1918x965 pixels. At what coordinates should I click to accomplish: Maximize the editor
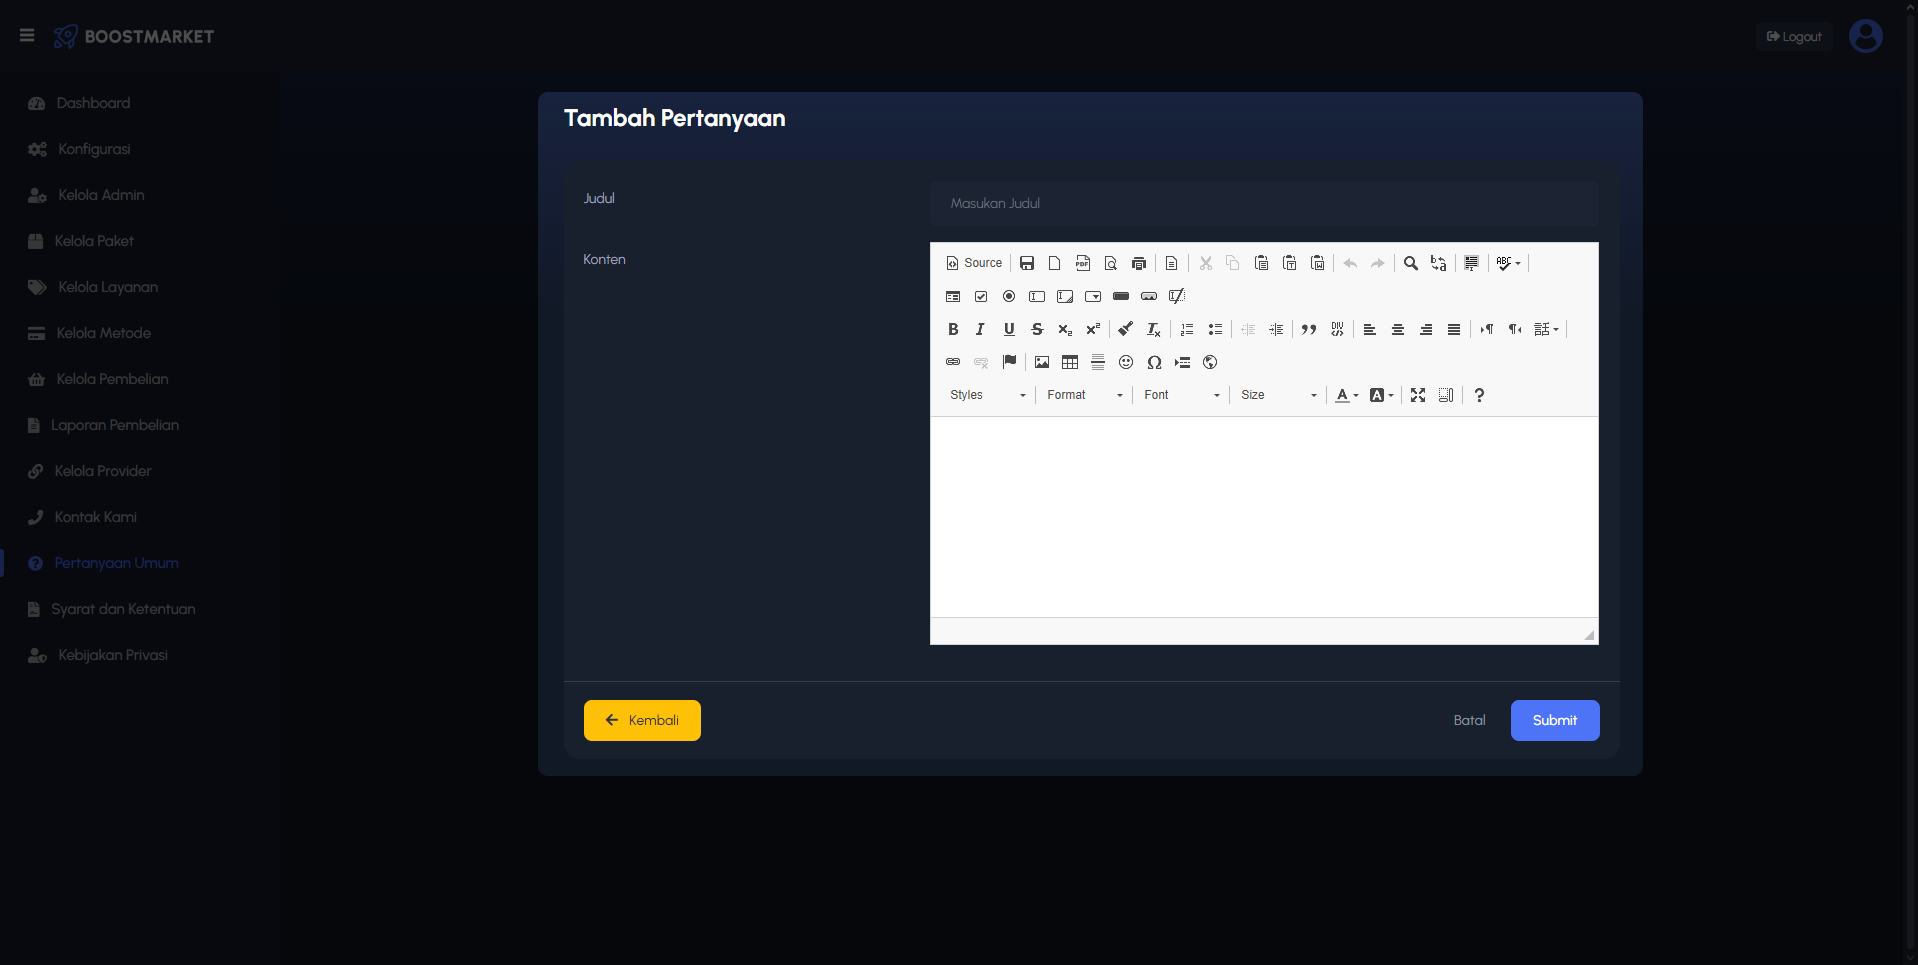click(1418, 395)
